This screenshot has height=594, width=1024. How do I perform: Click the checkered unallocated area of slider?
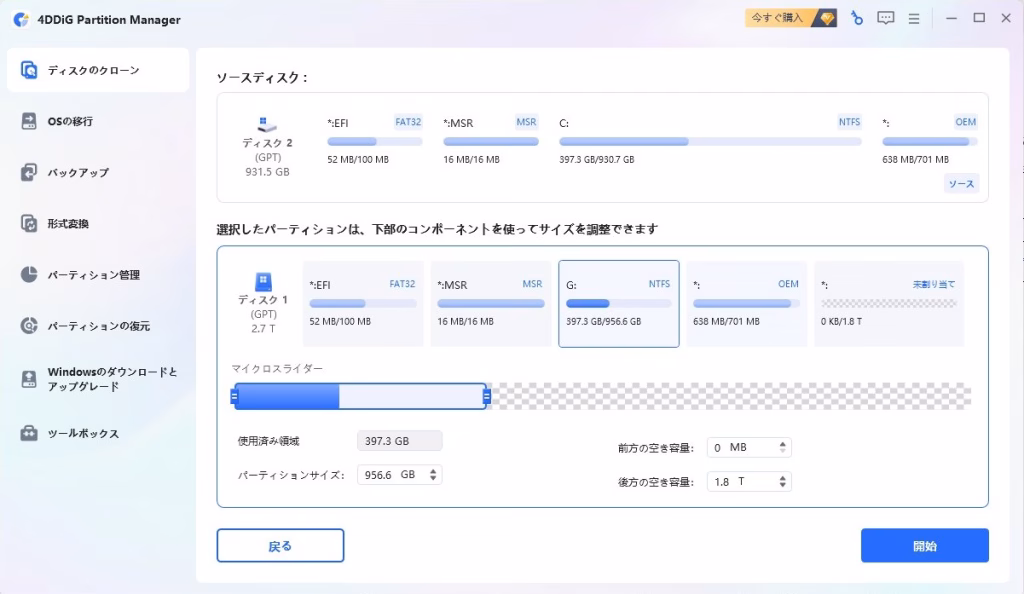(x=730, y=396)
